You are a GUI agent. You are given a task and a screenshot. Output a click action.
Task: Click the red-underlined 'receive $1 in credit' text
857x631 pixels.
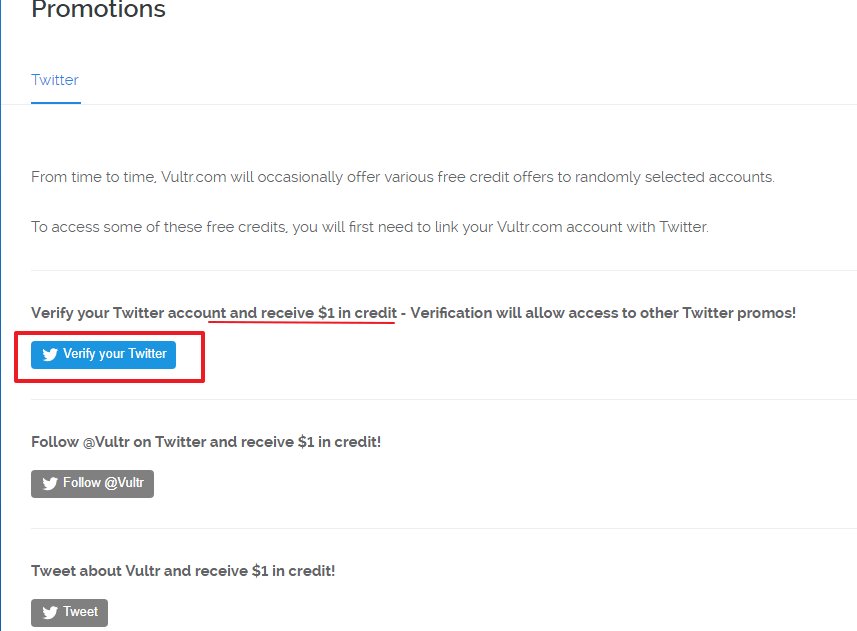pos(328,313)
